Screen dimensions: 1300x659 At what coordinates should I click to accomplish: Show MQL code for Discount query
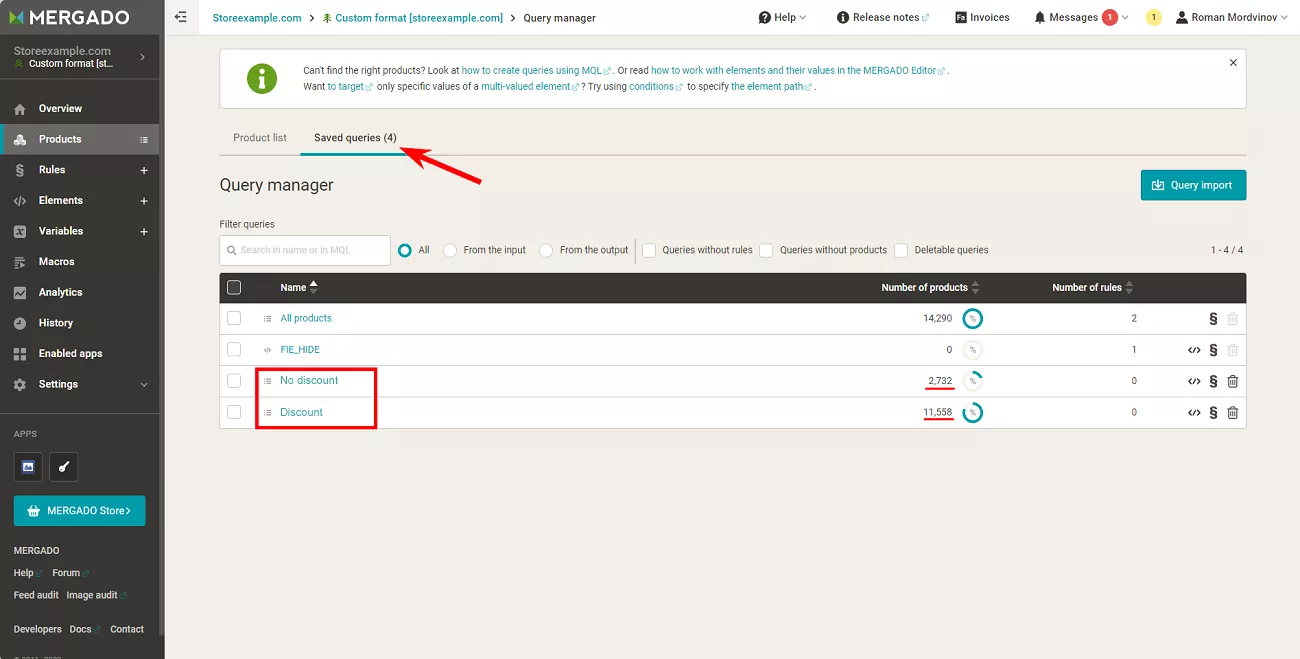pos(1194,413)
